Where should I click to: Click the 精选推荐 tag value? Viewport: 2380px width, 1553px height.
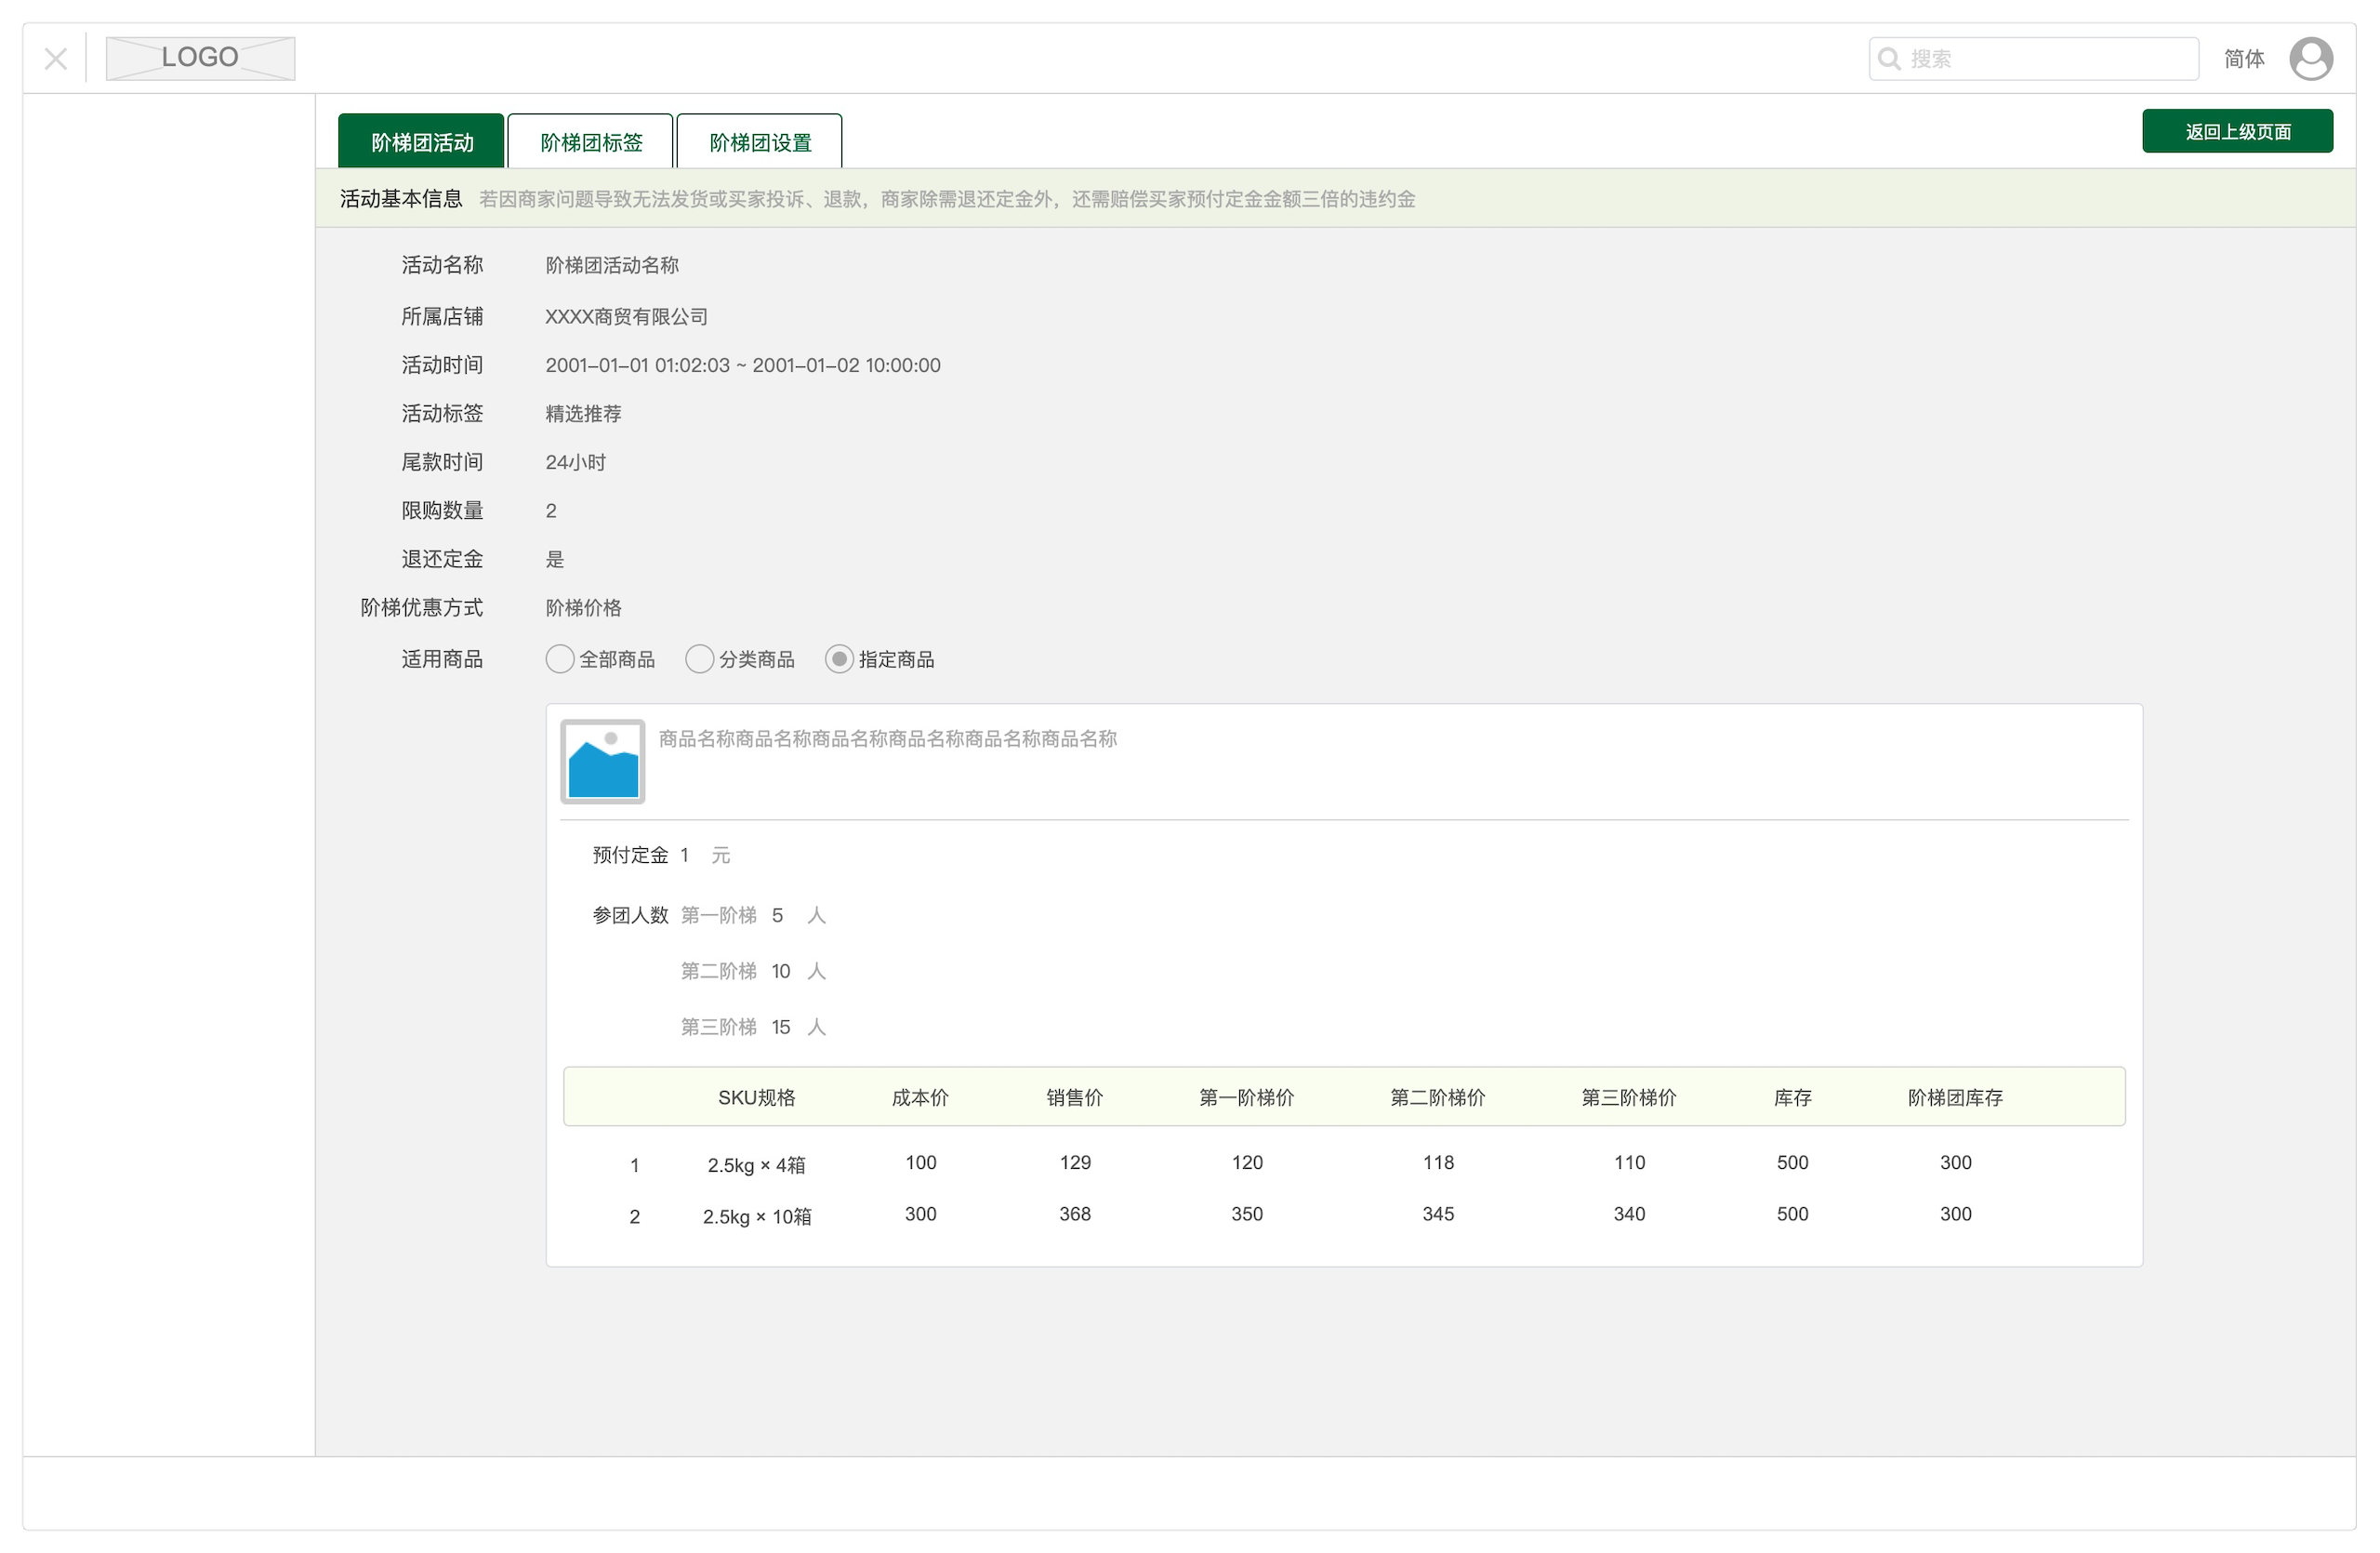point(584,413)
